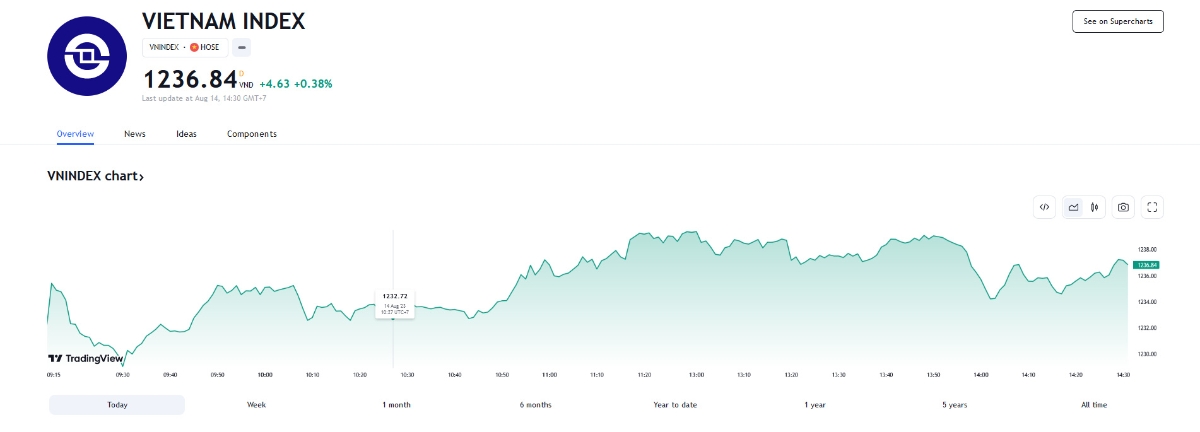This screenshot has height=432, width=1200.
Task: Go to the Components tab
Action: click(x=252, y=134)
